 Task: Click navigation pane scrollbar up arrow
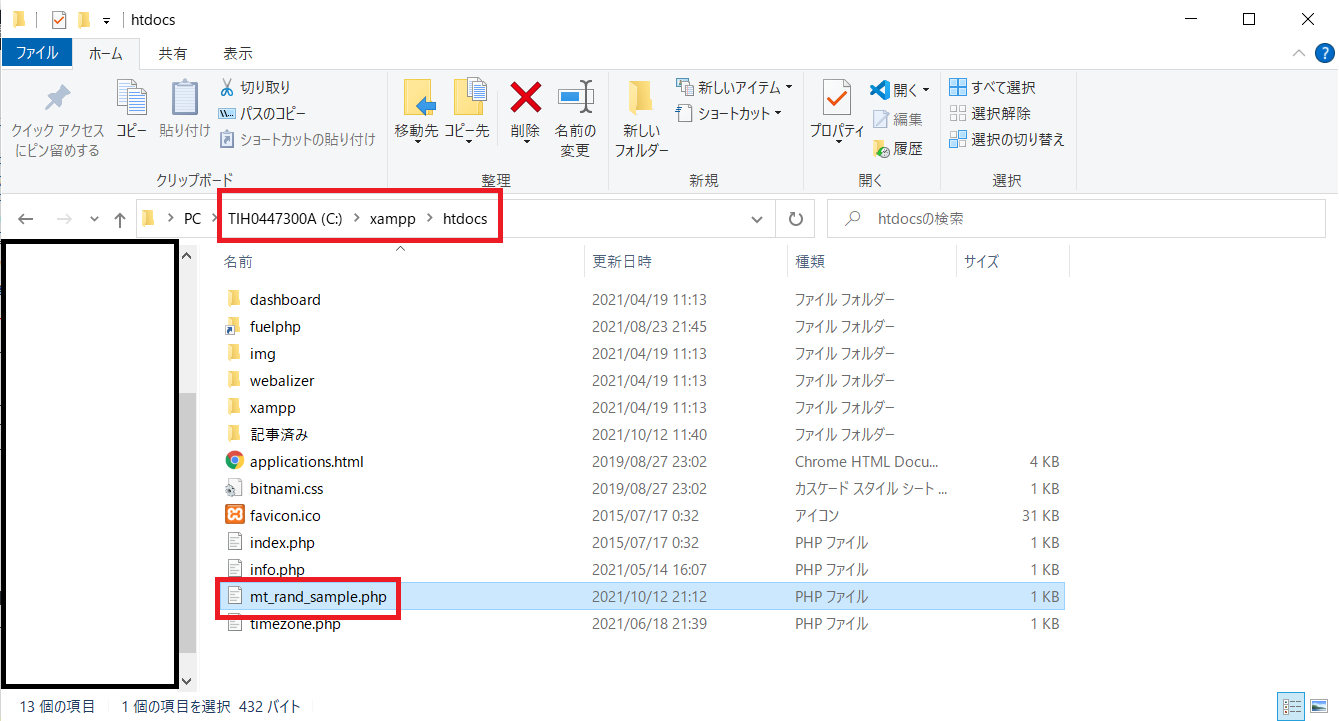click(188, 256)
